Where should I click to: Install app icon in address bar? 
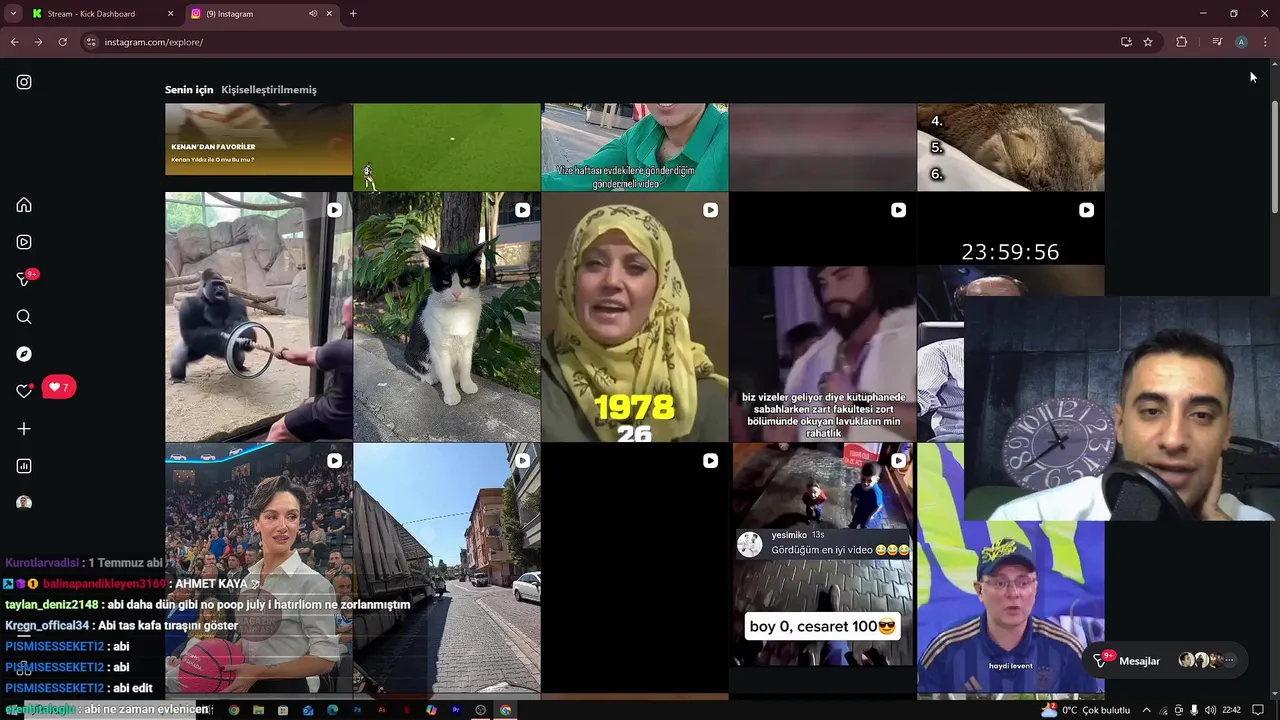pos(1126,42)
